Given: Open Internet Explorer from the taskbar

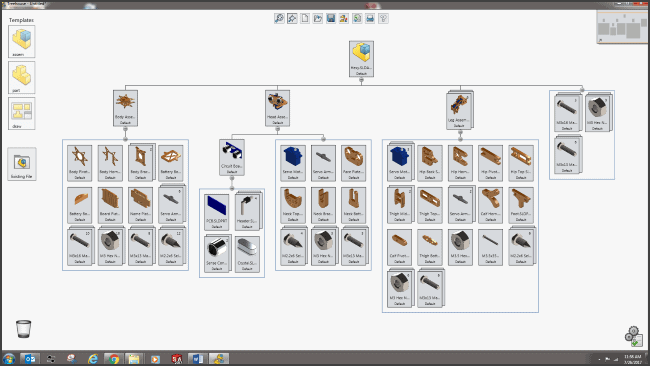Looking at the screenshot, I should tap(92, 359).
